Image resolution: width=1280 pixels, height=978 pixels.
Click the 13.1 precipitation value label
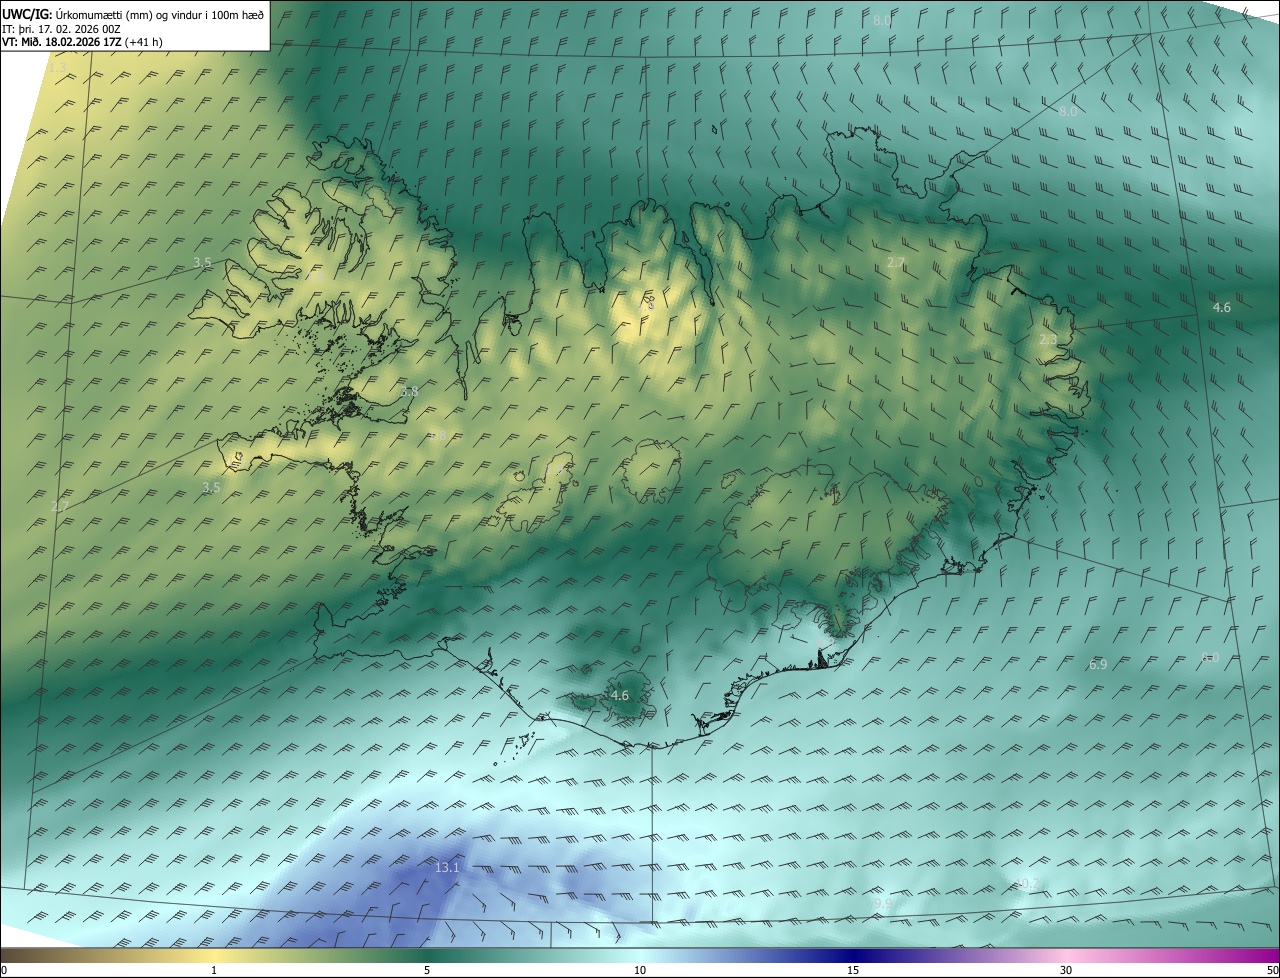pos(447,867)
